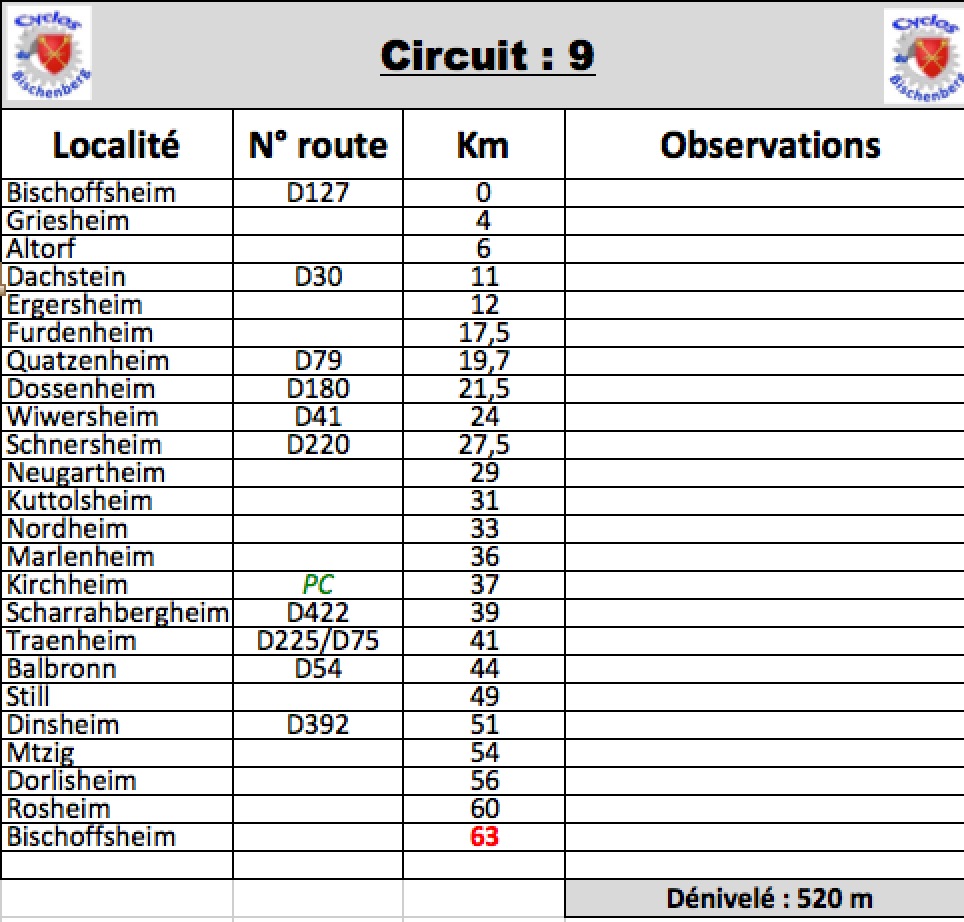Select the Dachstein locality cell
This screenshot has width=964, height=922.
pos(117,277)
